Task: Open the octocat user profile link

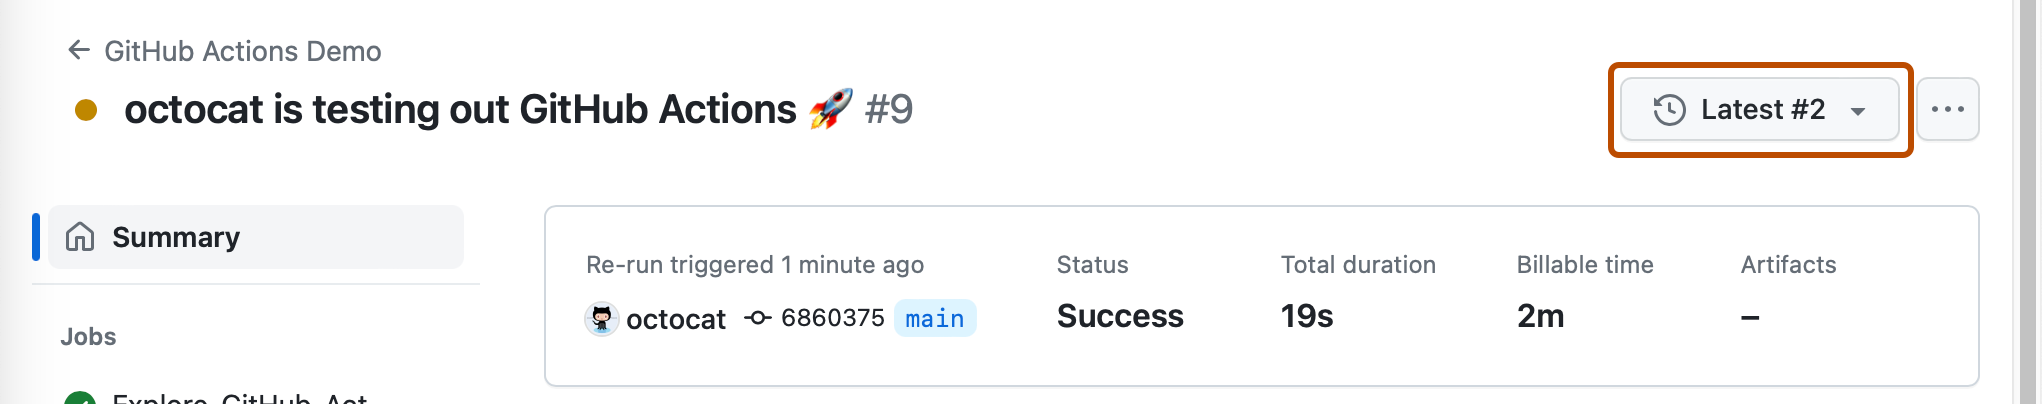Action: 676,319
